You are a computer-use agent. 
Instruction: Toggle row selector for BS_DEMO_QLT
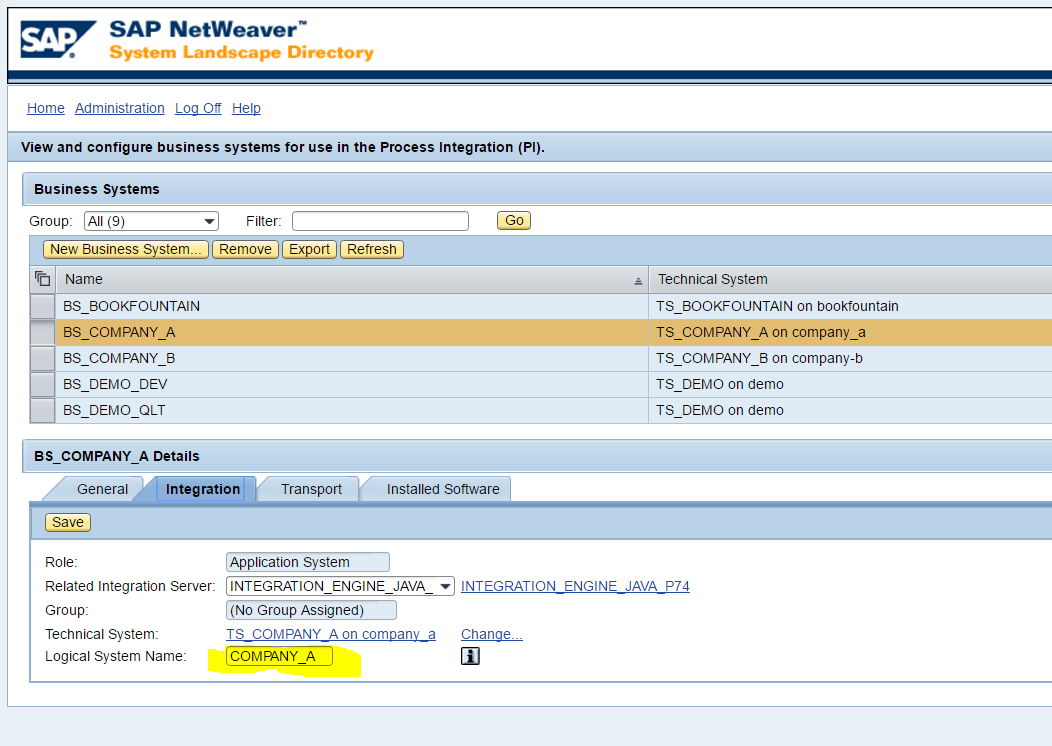coord(42,410)
